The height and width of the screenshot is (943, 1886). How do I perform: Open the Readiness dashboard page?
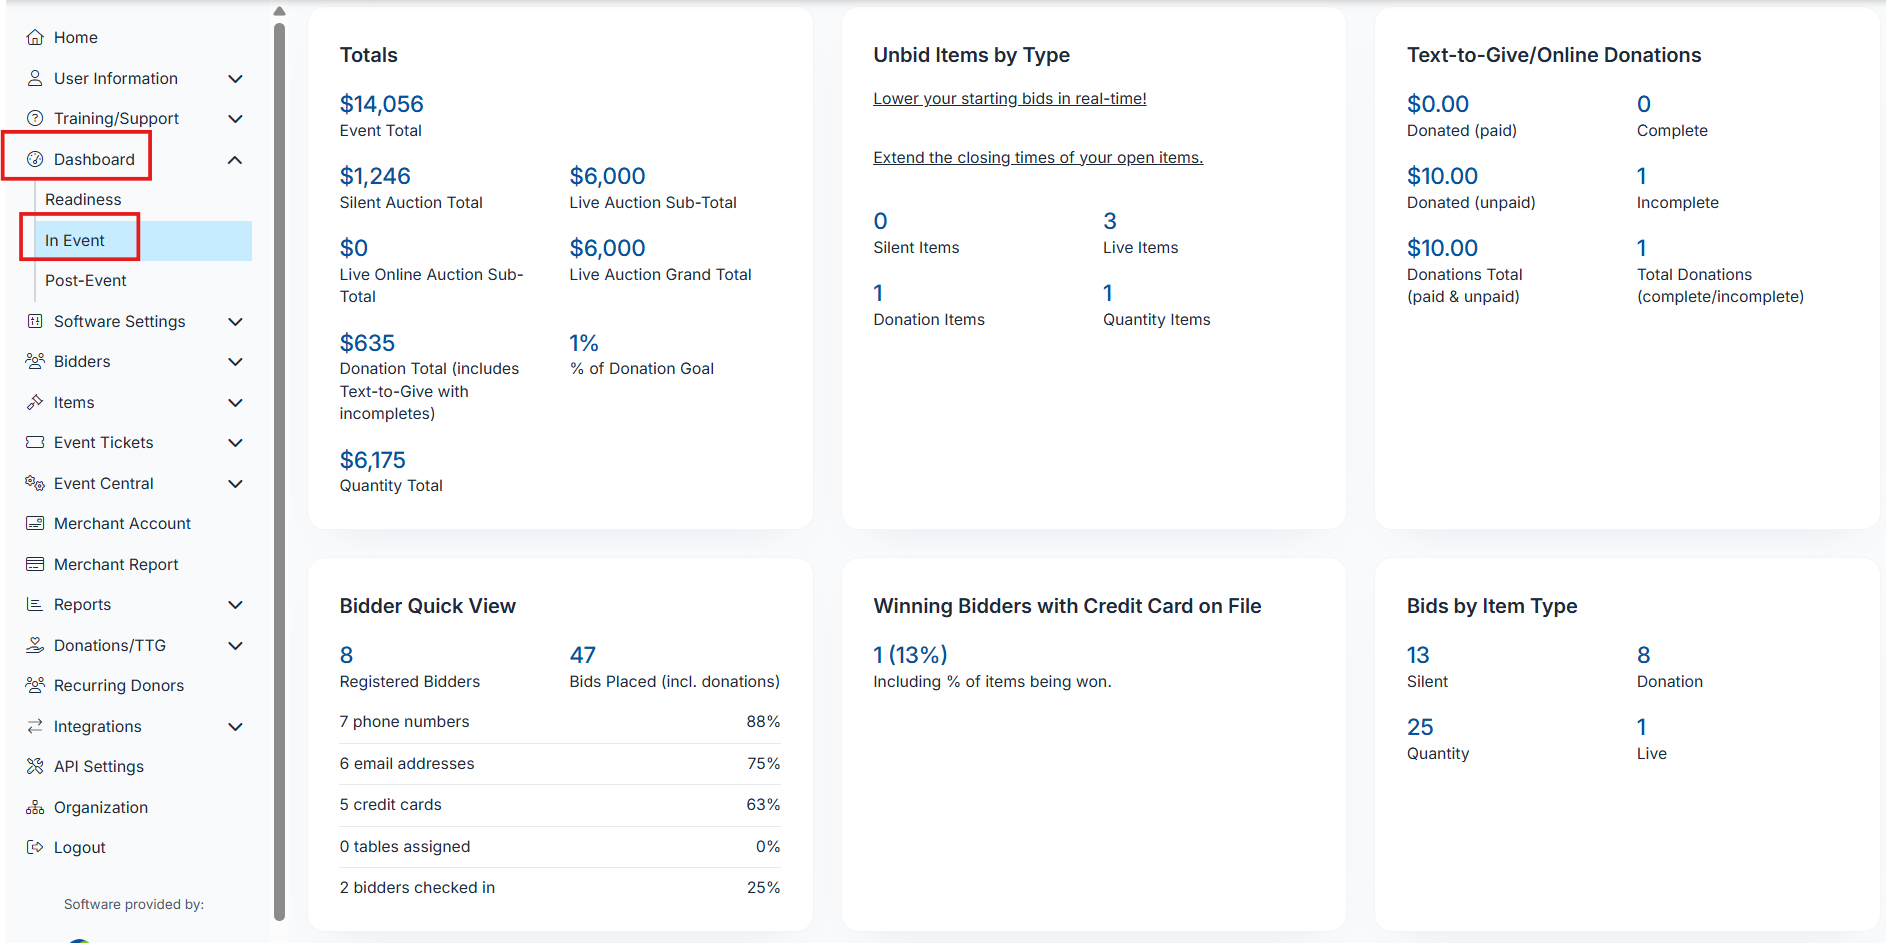(83, 199)
